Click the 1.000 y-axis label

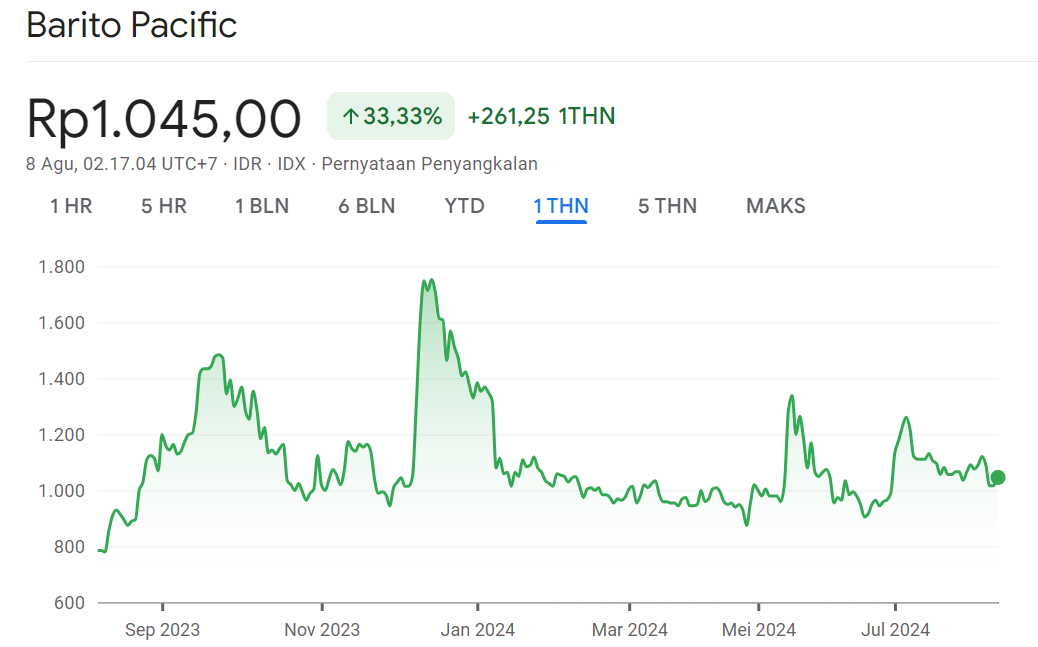[62, 491]
